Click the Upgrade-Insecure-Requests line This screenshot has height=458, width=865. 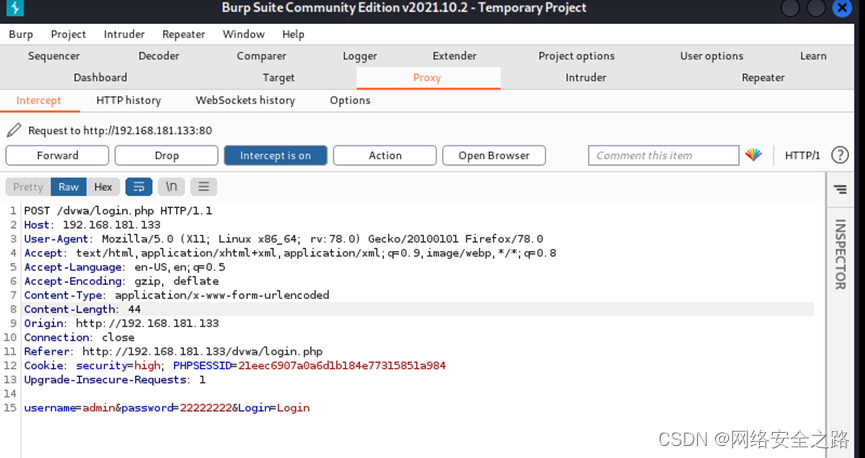115,380
